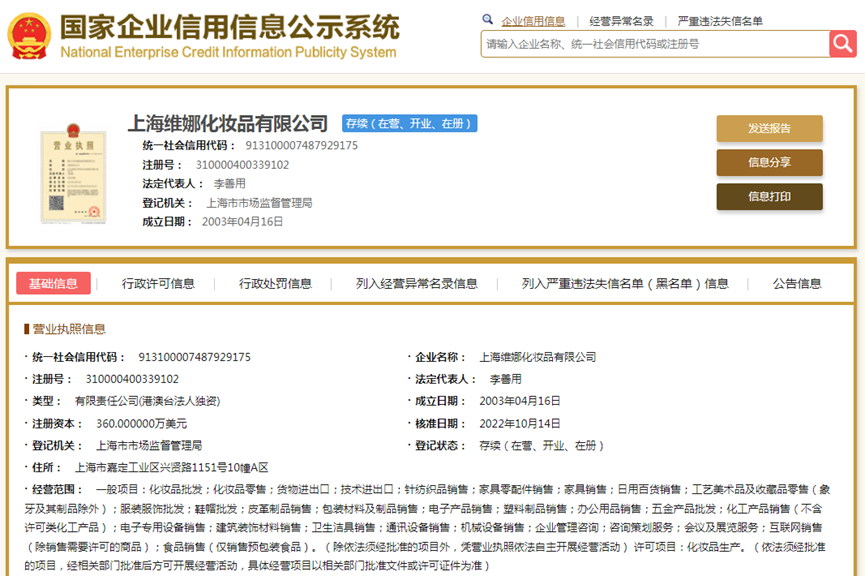Image resolution: width=865 pixels, height=576 pixels.
Task: Click the national emblem logo
Action: 29,36
